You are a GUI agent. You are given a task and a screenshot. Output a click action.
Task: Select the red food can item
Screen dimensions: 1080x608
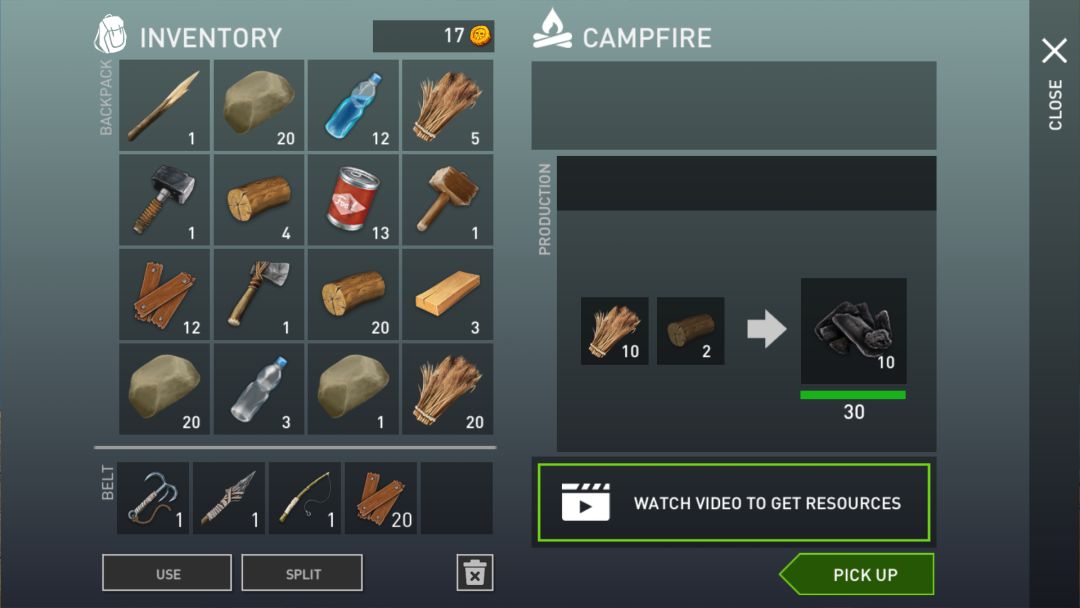(353, 200)
